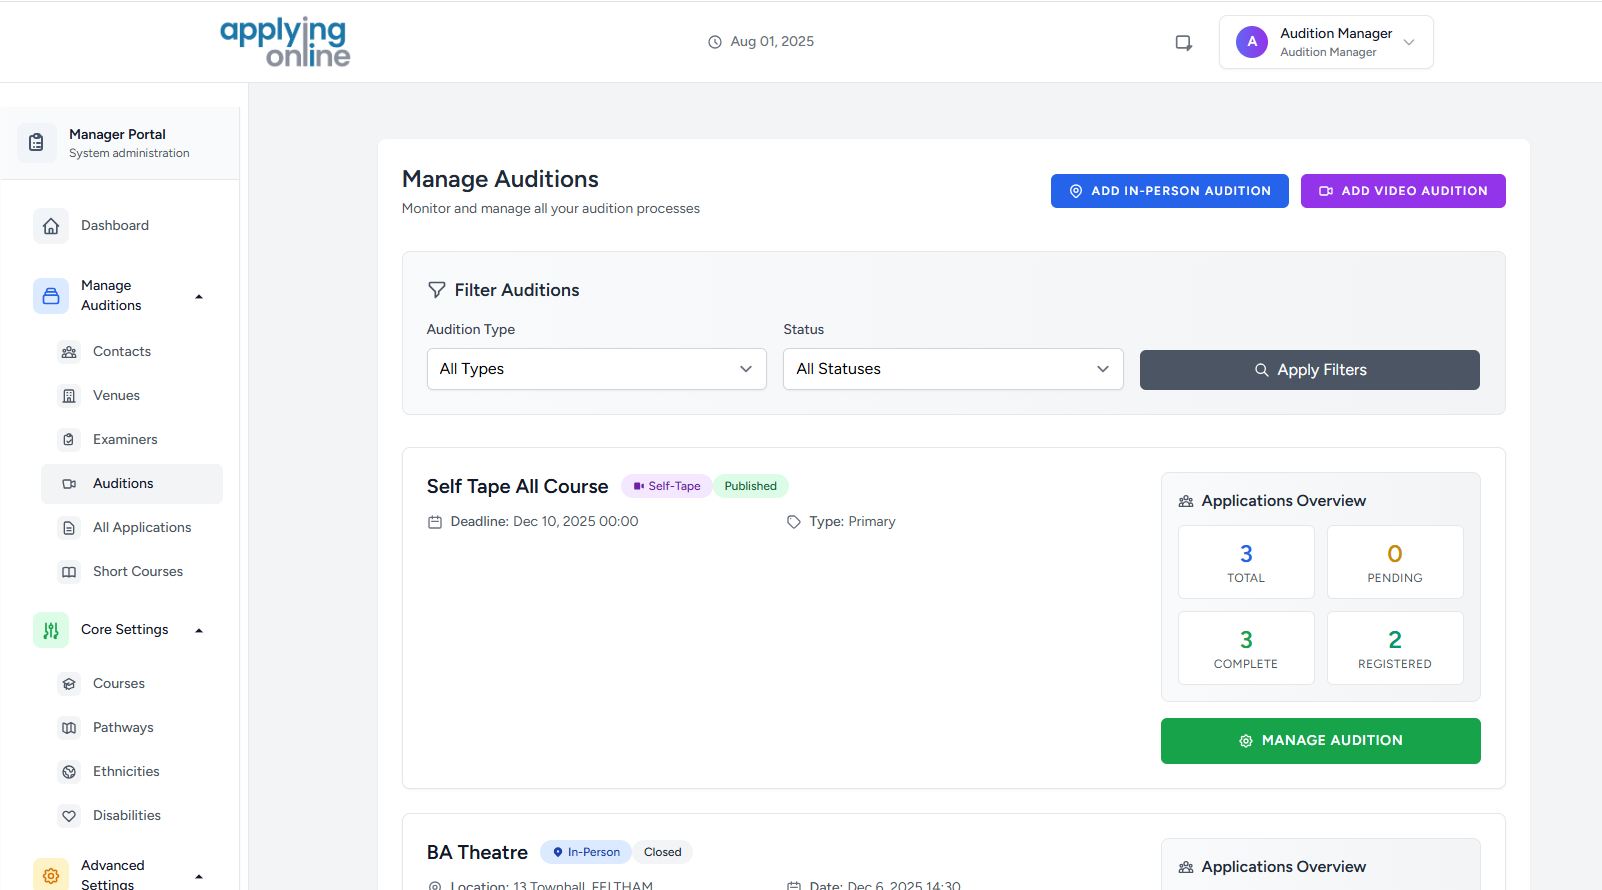The image size is (1602, 890).
Task: Open Disabilities settings
Action: pos(127,816)
